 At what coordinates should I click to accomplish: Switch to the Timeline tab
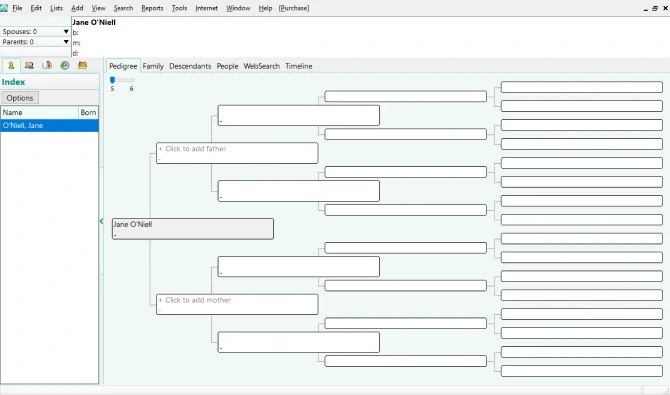tap(299, 66)
